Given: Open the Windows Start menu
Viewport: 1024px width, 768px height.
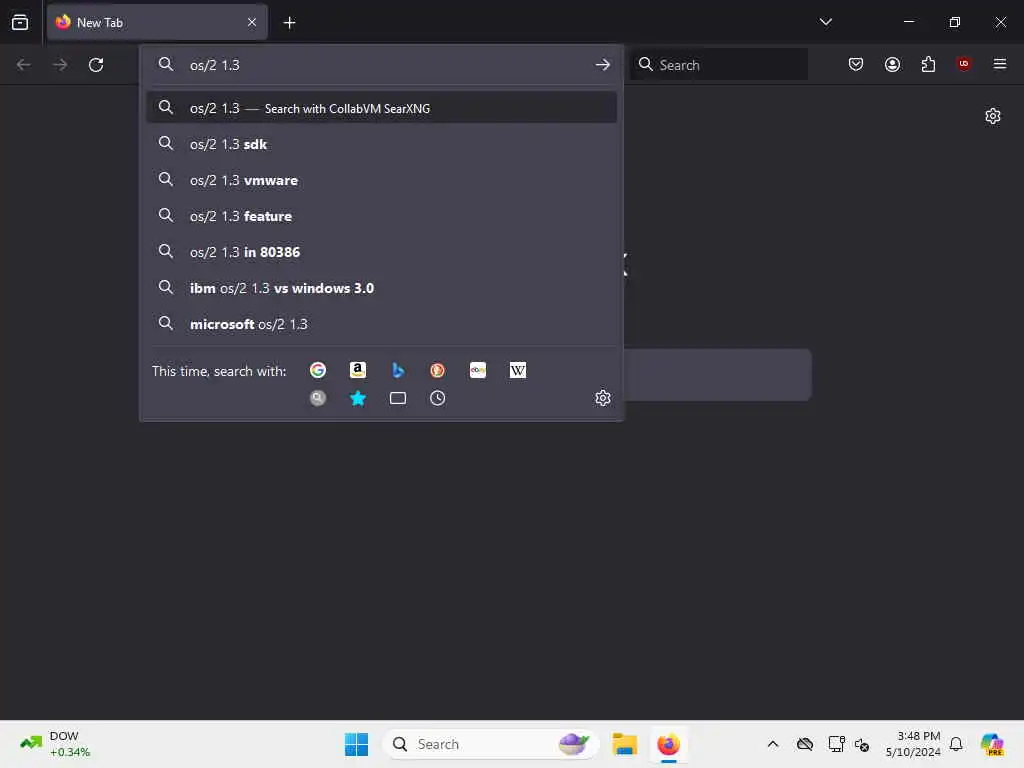Looking at the screenshot, I should click(x=356, y=744).
